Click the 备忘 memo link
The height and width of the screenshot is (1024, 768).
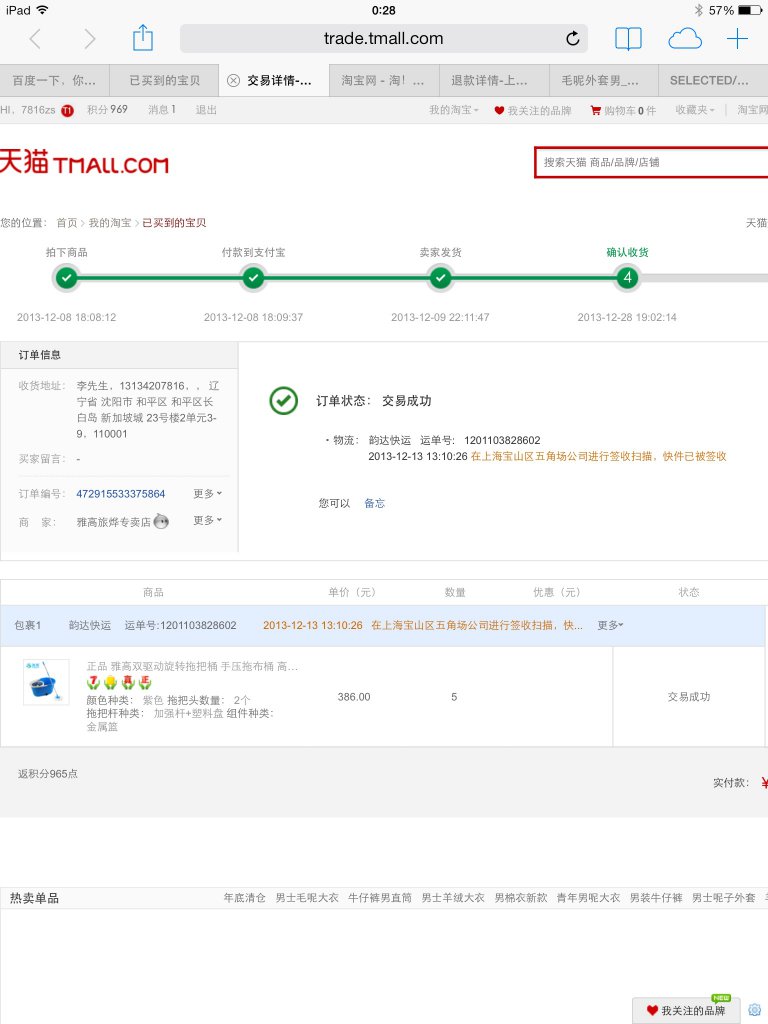coord(374,503)
